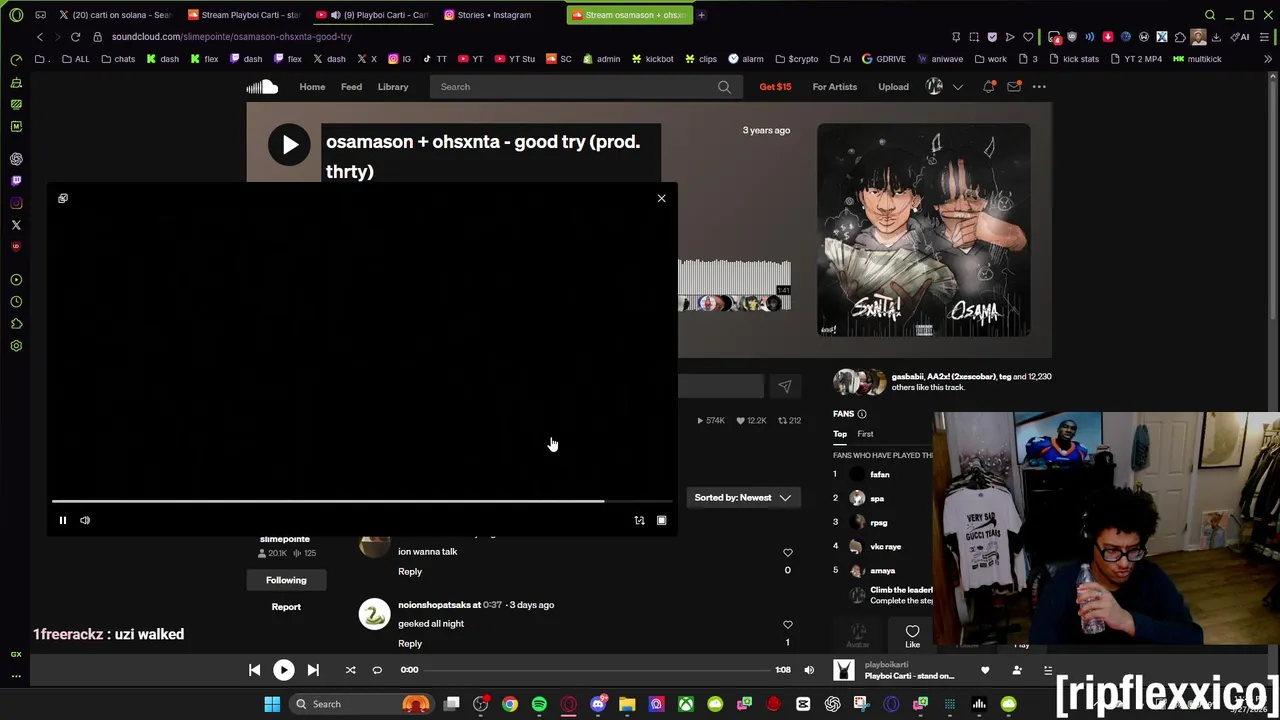
Task: Open the ALL bookmarks folder
Action: pos(75,59)
